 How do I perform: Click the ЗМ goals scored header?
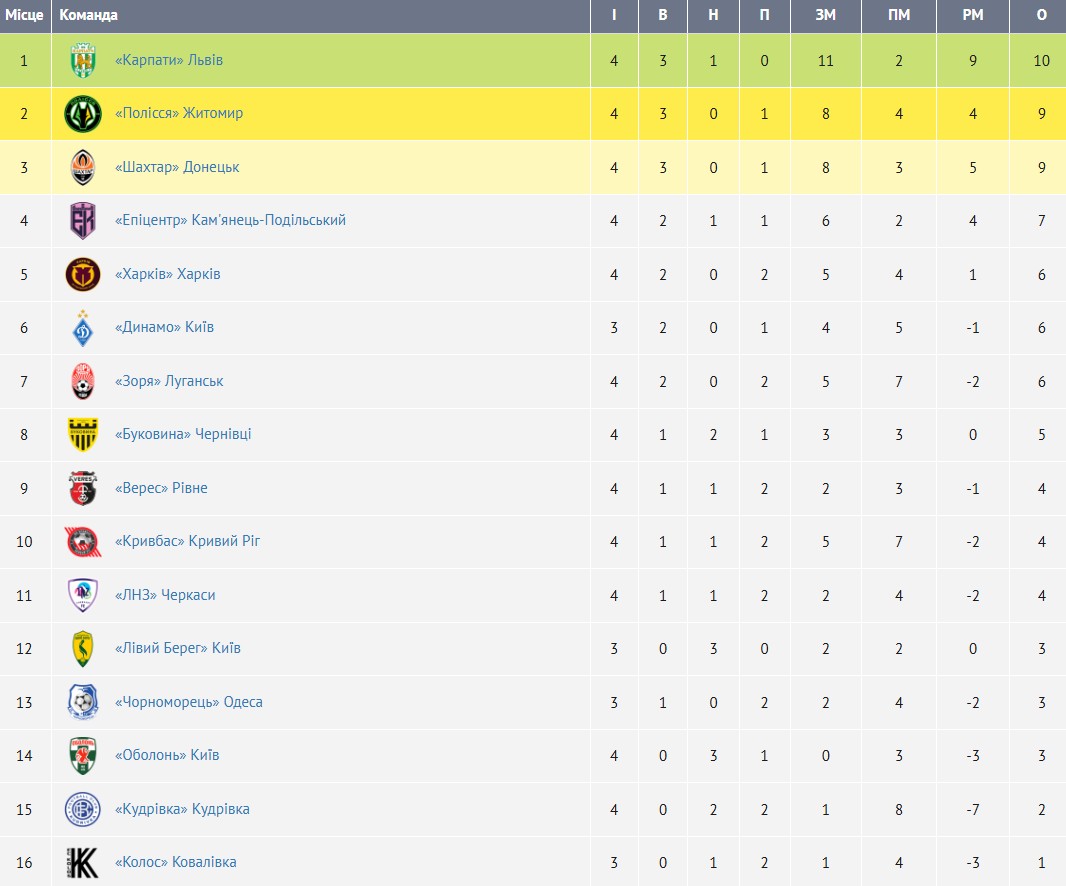click(x=825, y=15)
